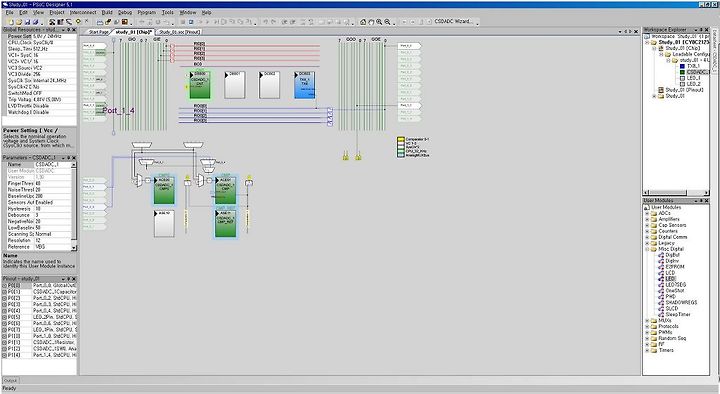Expand the Counters folder
Screen dimensions: 720x394
pos(647,231)
